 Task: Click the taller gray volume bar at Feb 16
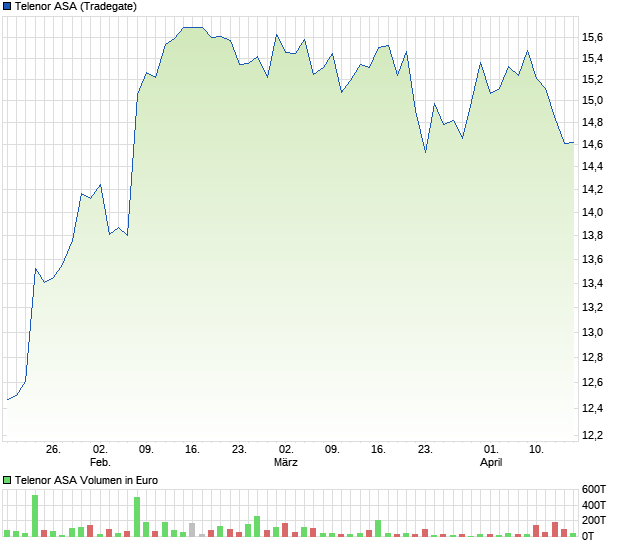point(192,530)
